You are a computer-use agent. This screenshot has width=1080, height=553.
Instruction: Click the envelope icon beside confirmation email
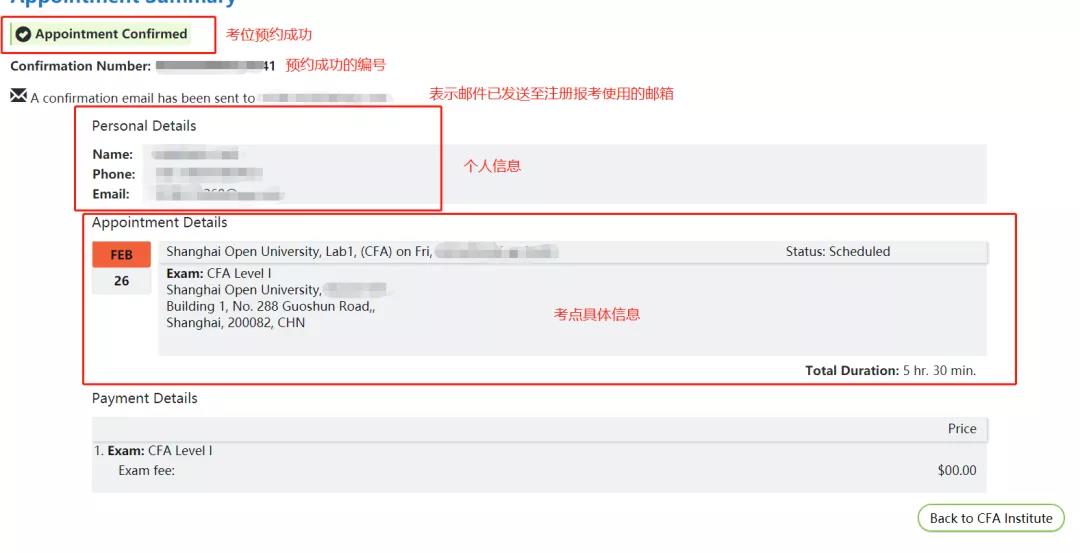pos(19,95)
